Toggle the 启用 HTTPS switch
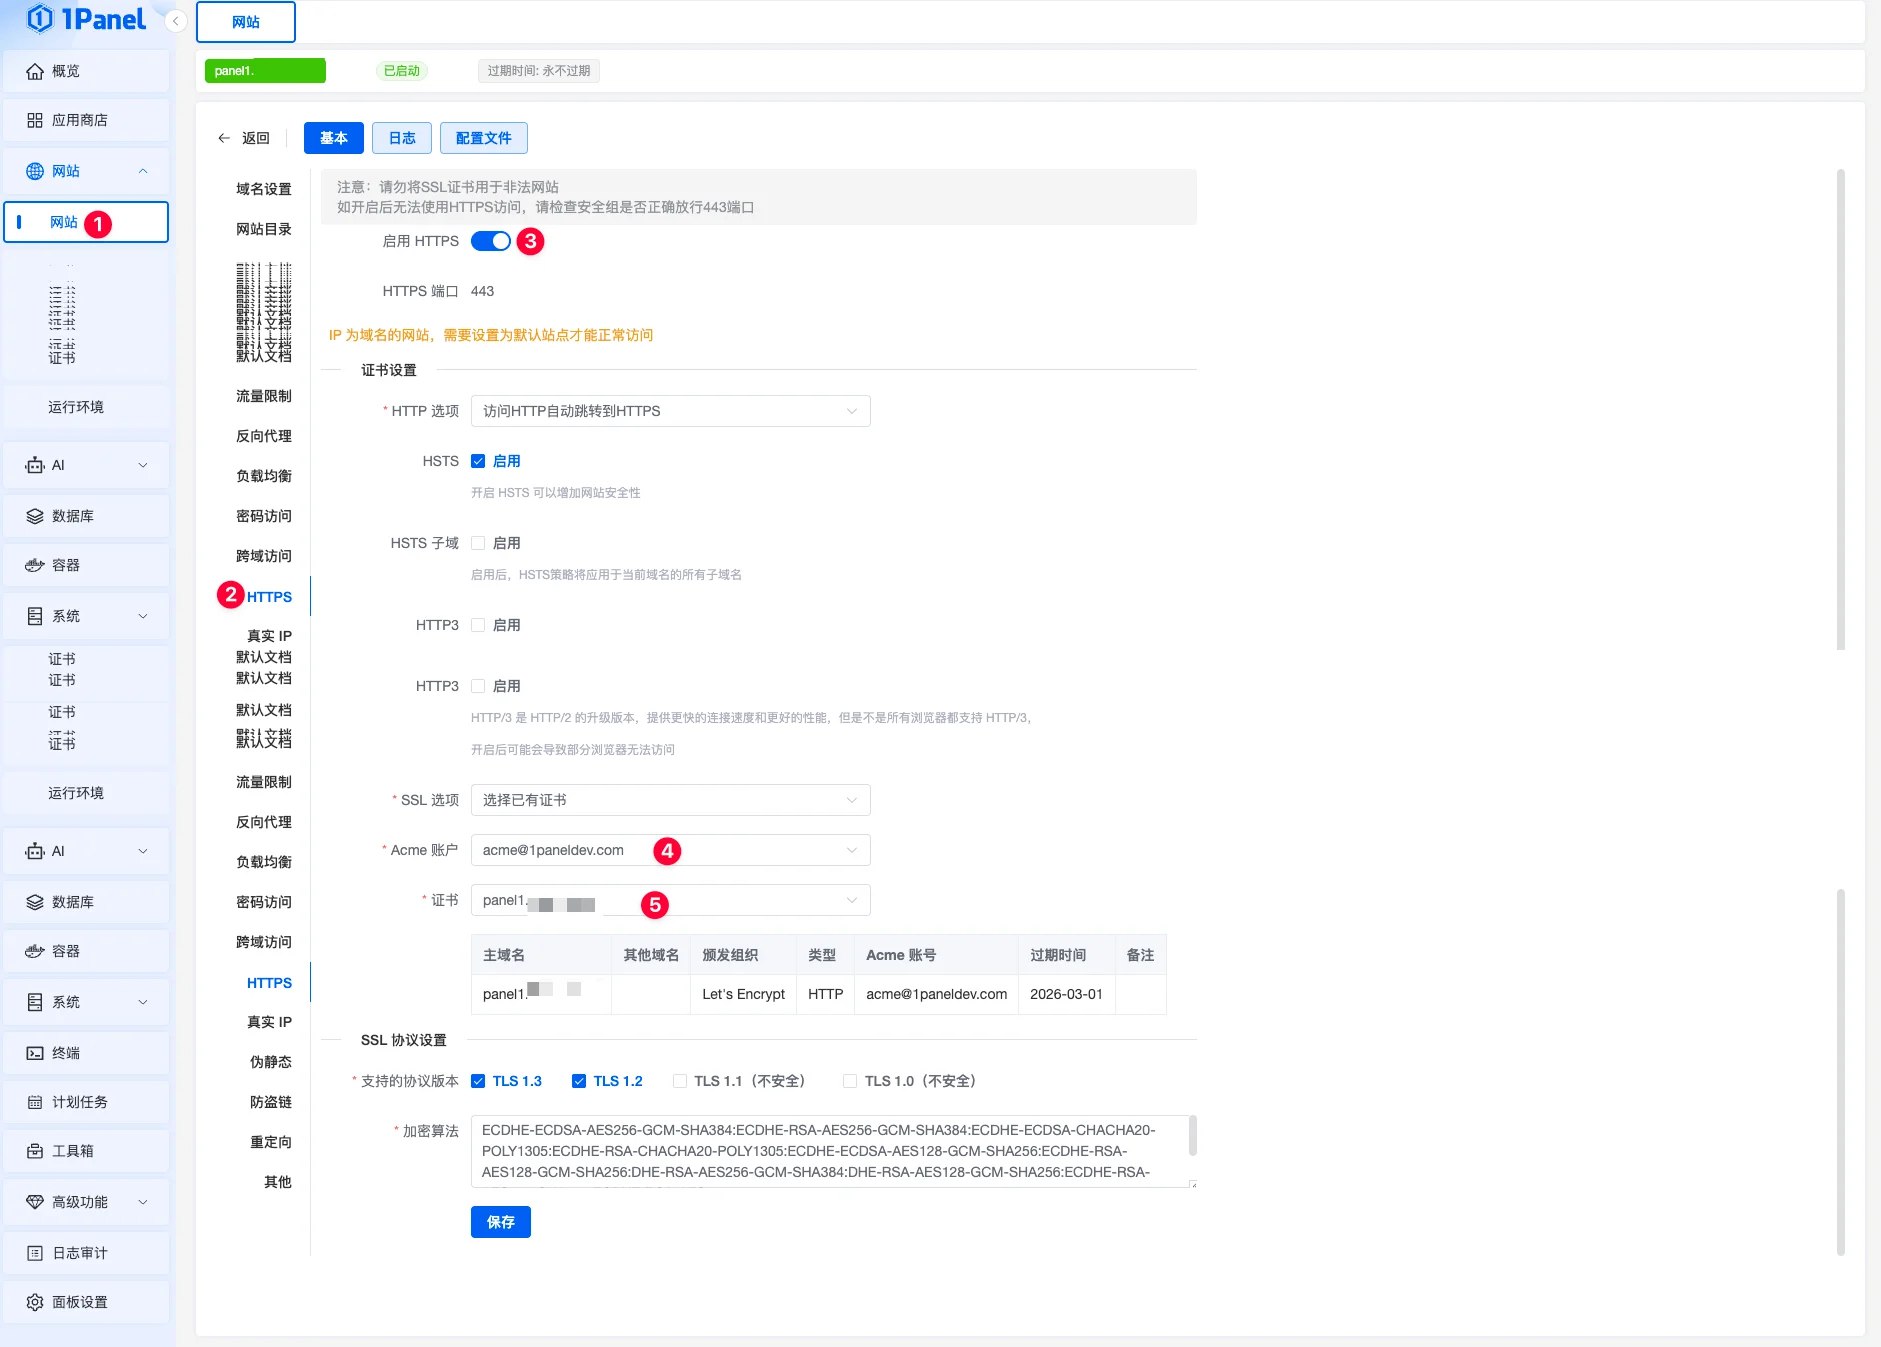Image resolution: width=1881 pixels, height=1347 pixels. (490, 241)
